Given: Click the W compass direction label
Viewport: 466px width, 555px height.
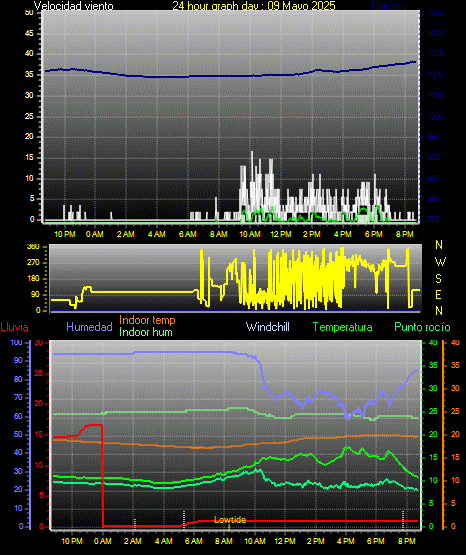Looking at the screenshot, I should pyautogui.click(x=440, y=262).
